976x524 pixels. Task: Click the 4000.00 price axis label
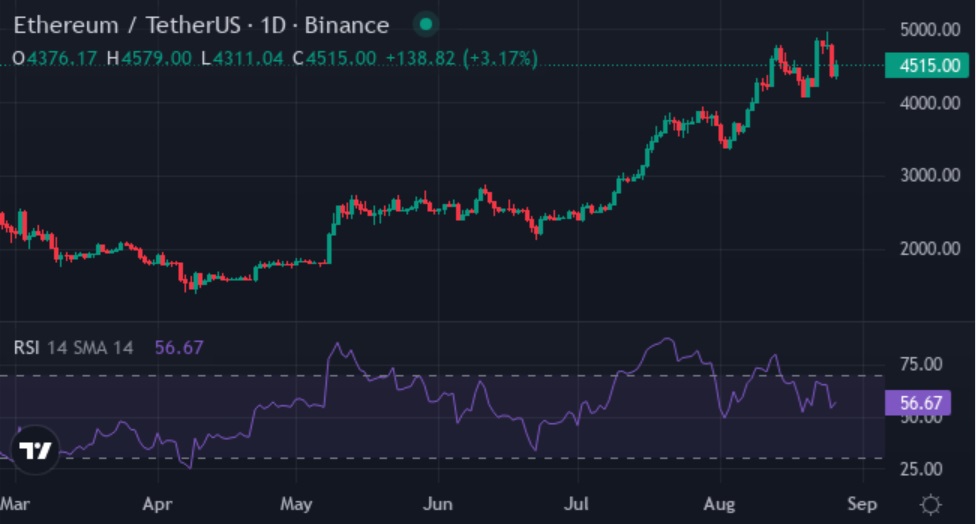(x=930, y=103)
